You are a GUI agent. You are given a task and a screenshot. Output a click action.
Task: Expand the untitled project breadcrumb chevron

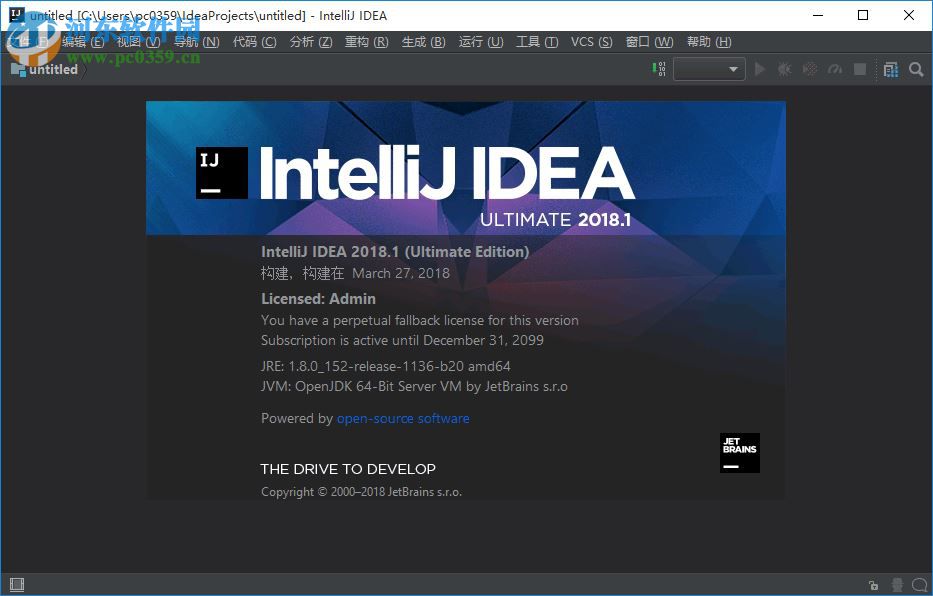pyautogui.click(x=84, y=69)
